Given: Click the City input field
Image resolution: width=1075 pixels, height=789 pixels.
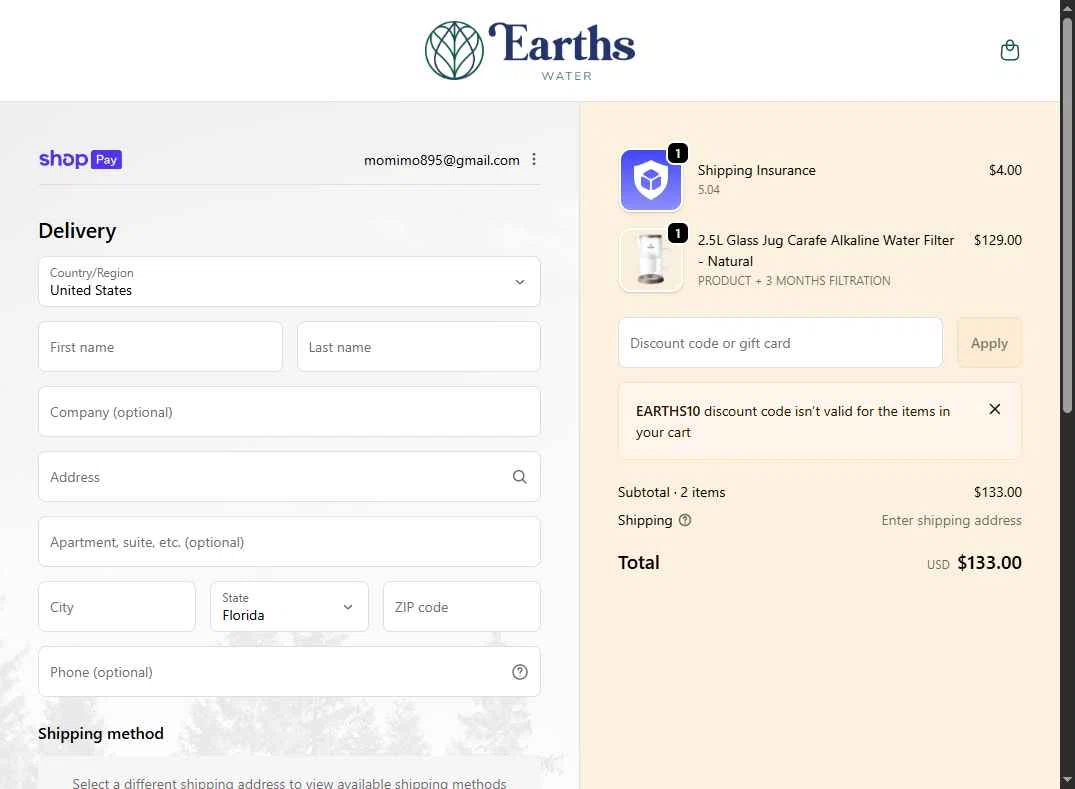Looking at the screenshot, I should [117, 607].
